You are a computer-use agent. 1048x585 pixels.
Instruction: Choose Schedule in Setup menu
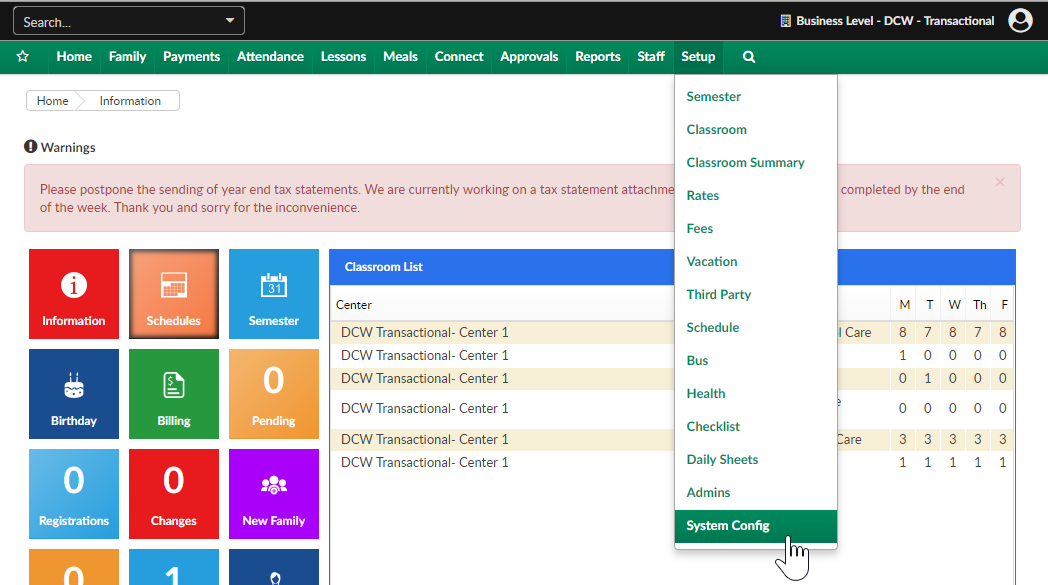(x=756, y=328)
